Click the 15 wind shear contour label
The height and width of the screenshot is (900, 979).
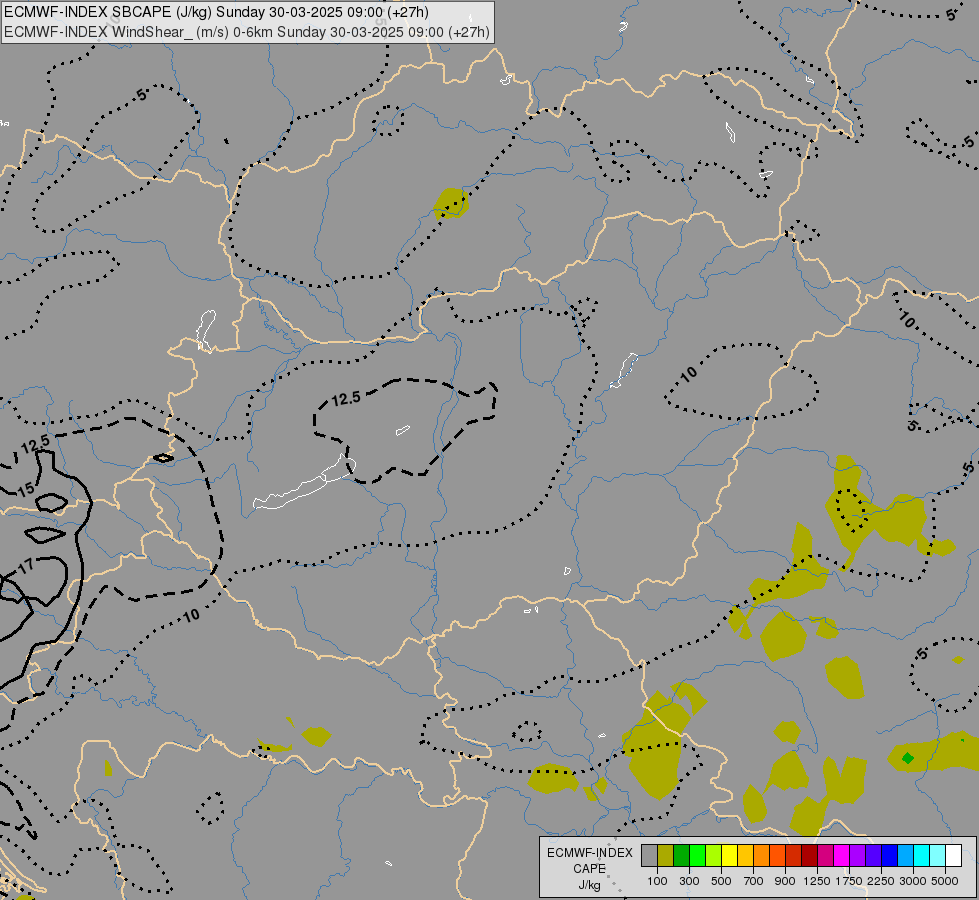(x=26, y=489)
